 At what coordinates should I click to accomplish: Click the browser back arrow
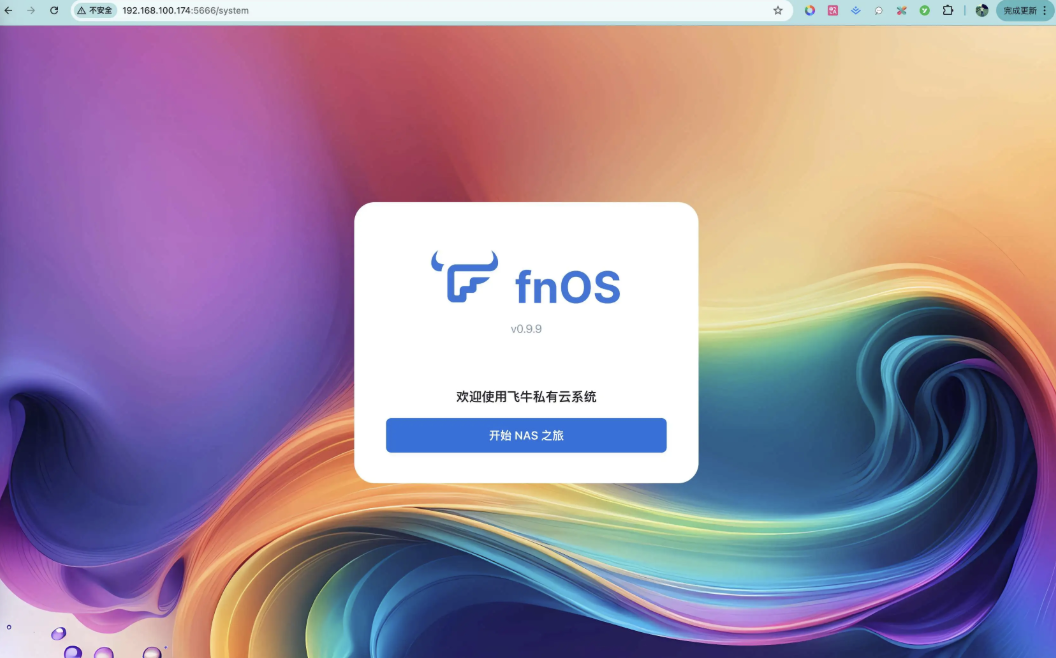click(x=9, y=10)
